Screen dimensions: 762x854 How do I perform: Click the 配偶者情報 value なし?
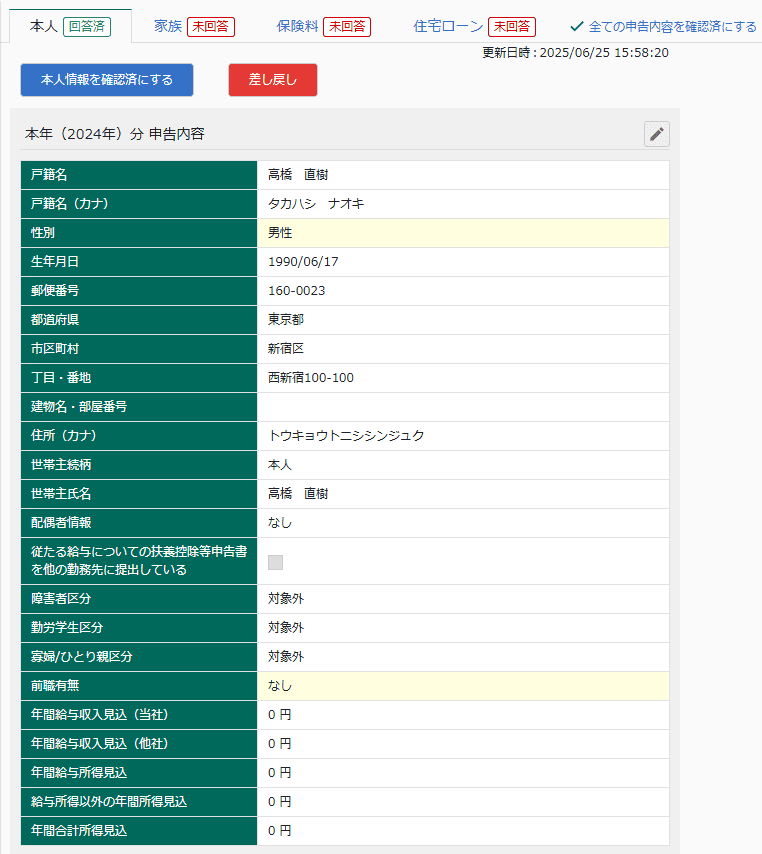tap(280, 523)
